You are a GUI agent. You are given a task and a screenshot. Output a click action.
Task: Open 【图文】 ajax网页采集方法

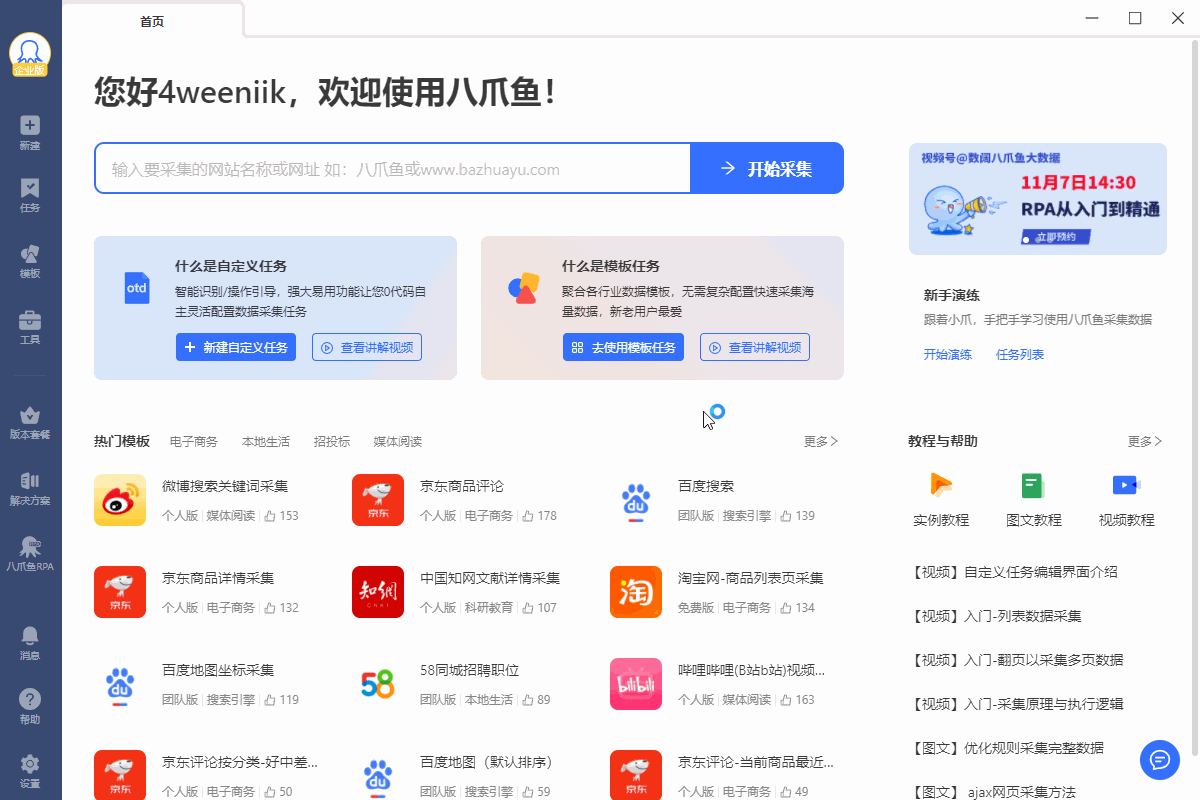992,792
